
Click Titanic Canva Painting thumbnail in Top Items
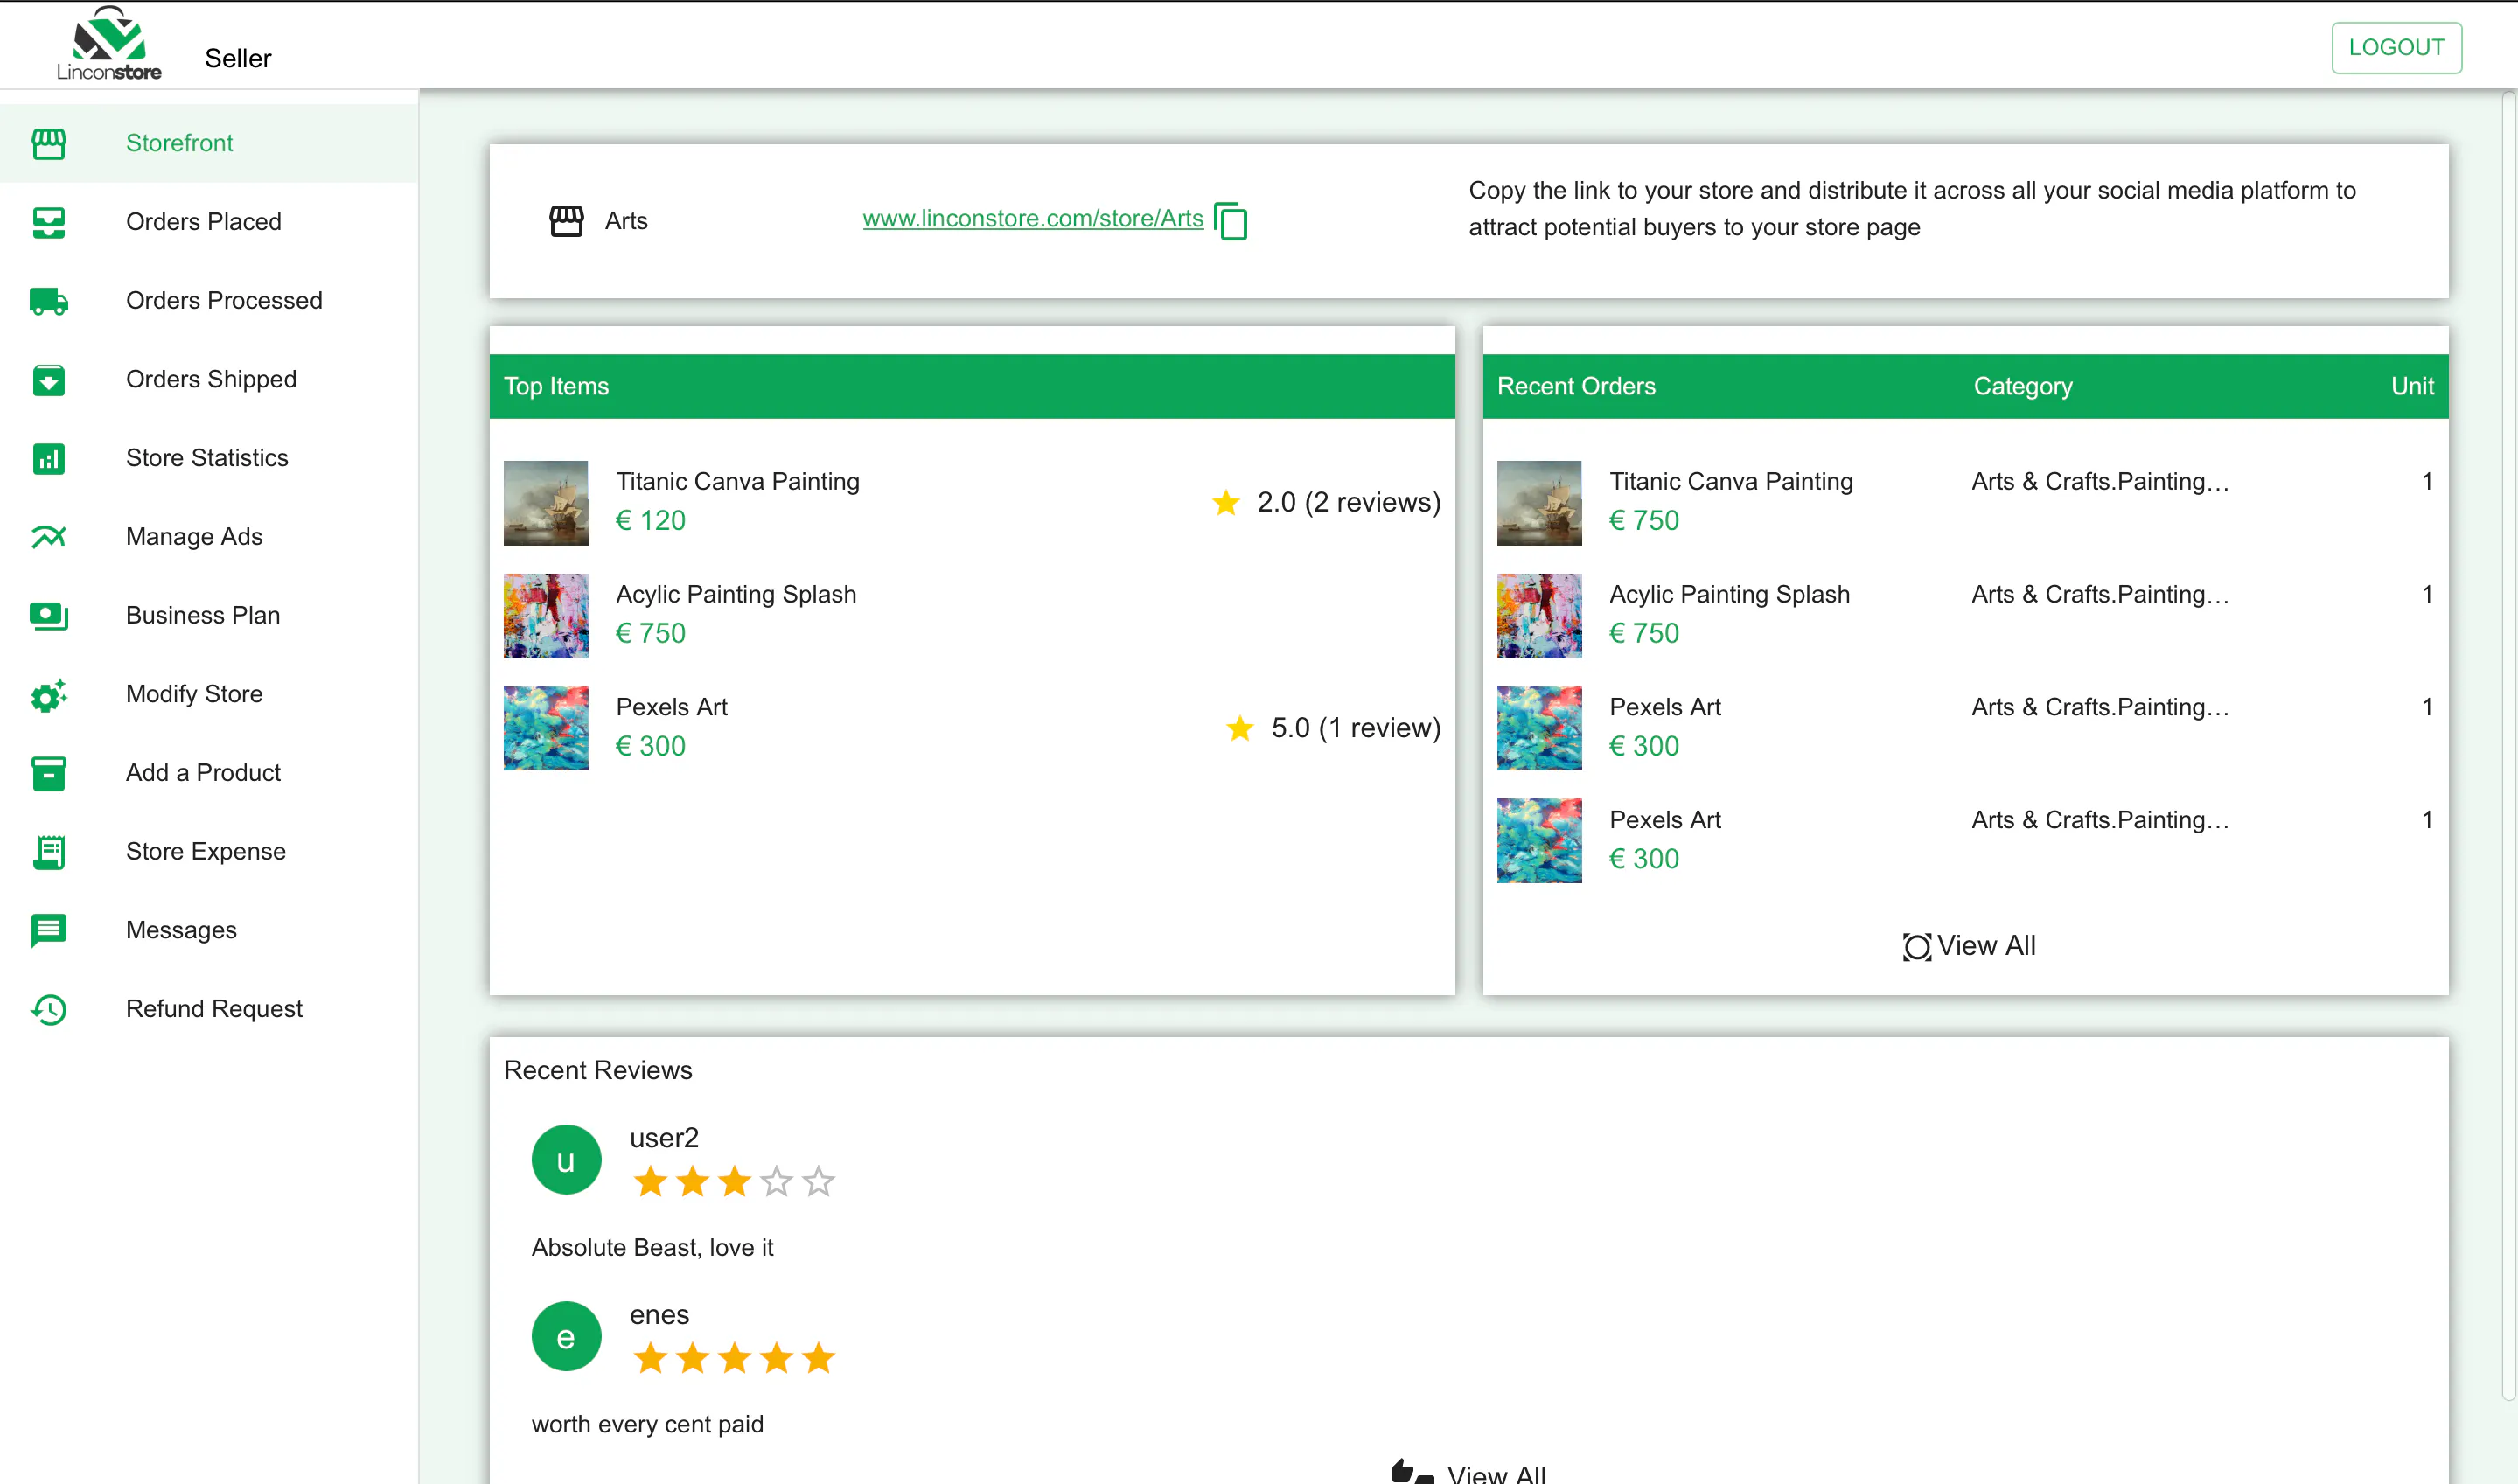545,503
